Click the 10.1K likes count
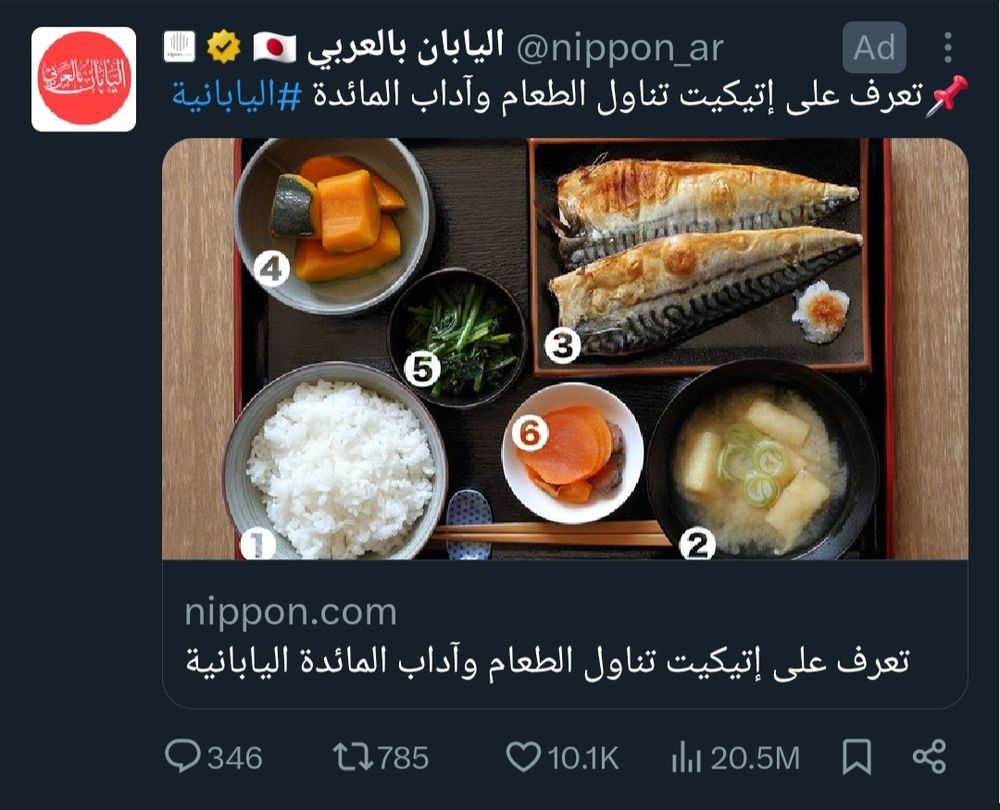Image resolution: width=1000 pixels, height=810 pixels. click(x=583, y=758)
